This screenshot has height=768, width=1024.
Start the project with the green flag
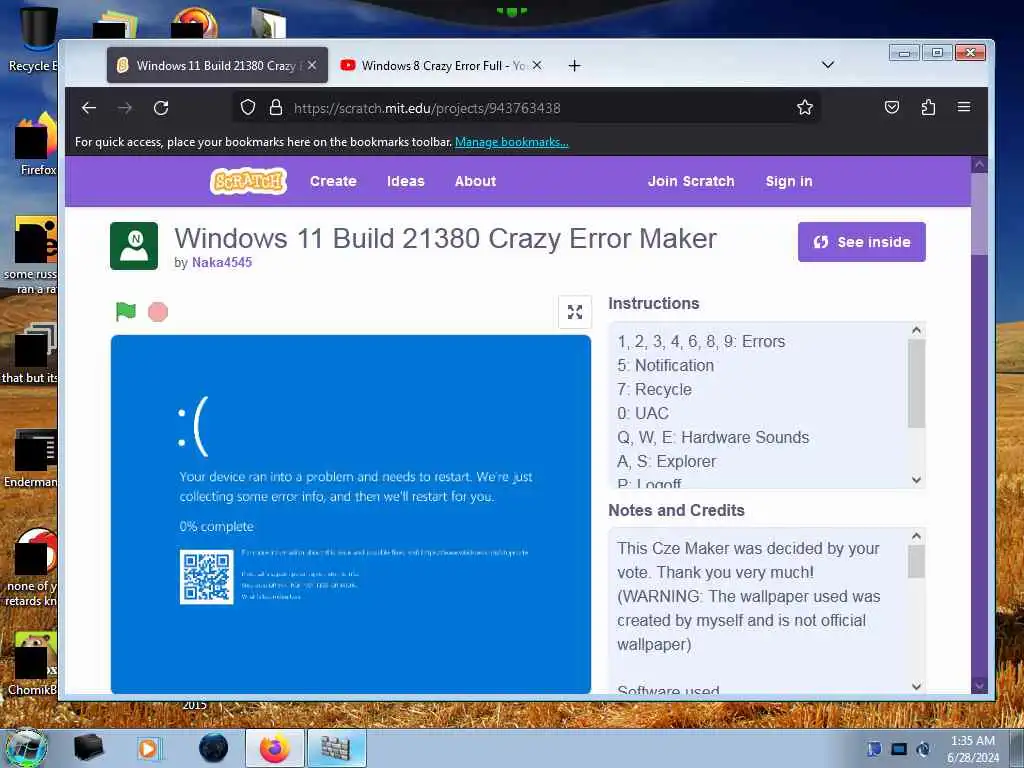125,312
